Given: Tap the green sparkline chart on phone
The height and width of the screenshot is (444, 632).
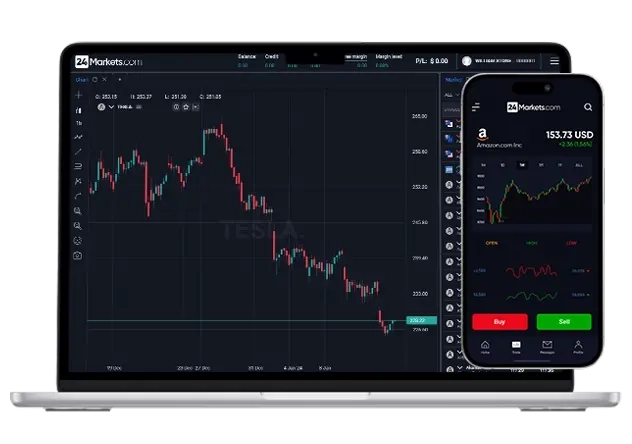Looking at the screenshot, I should point(531,296).
